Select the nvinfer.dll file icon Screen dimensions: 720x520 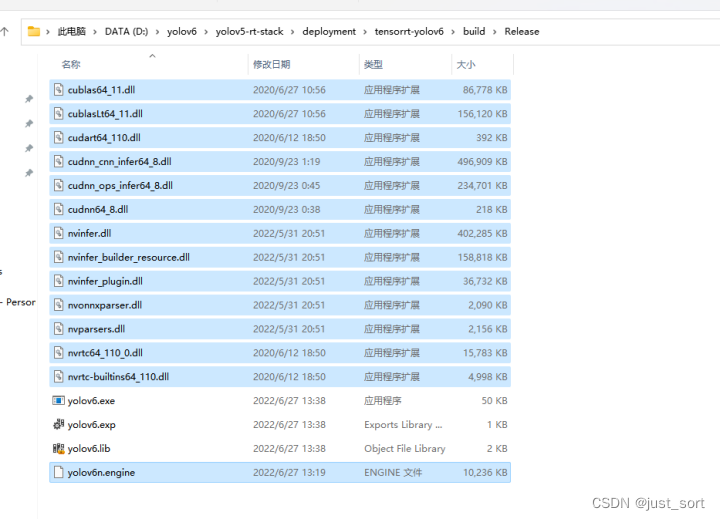pos(58,233)
